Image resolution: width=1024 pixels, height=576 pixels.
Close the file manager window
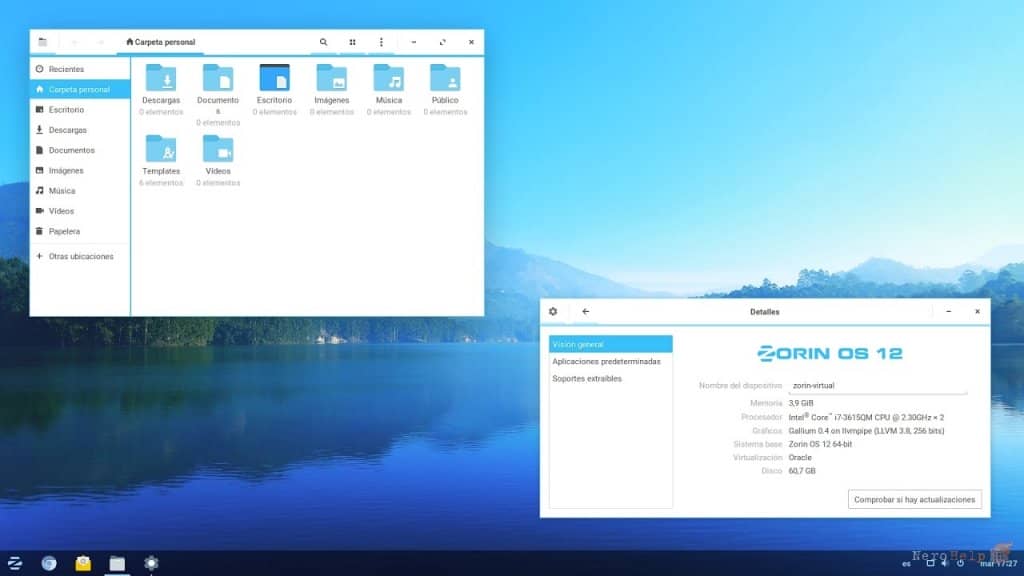471,42
